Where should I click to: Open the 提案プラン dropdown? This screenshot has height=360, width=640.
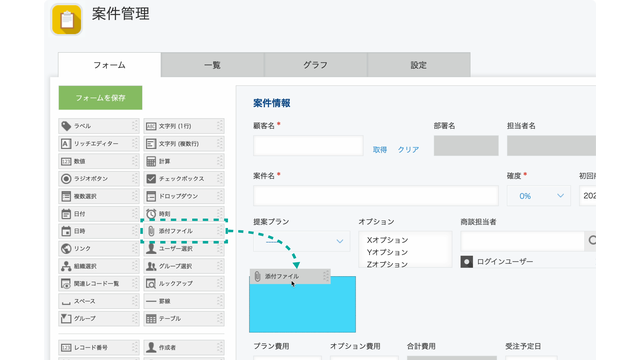pos(301,241)
